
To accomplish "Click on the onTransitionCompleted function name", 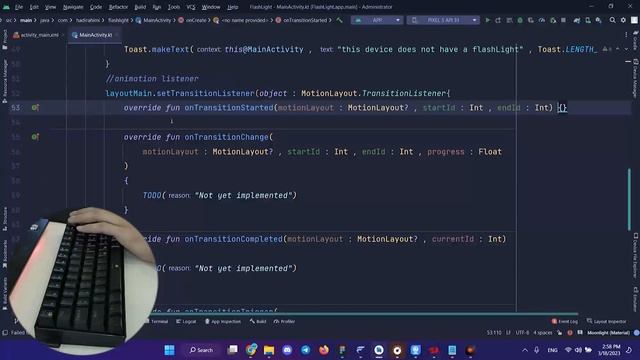I will (233, 239).
